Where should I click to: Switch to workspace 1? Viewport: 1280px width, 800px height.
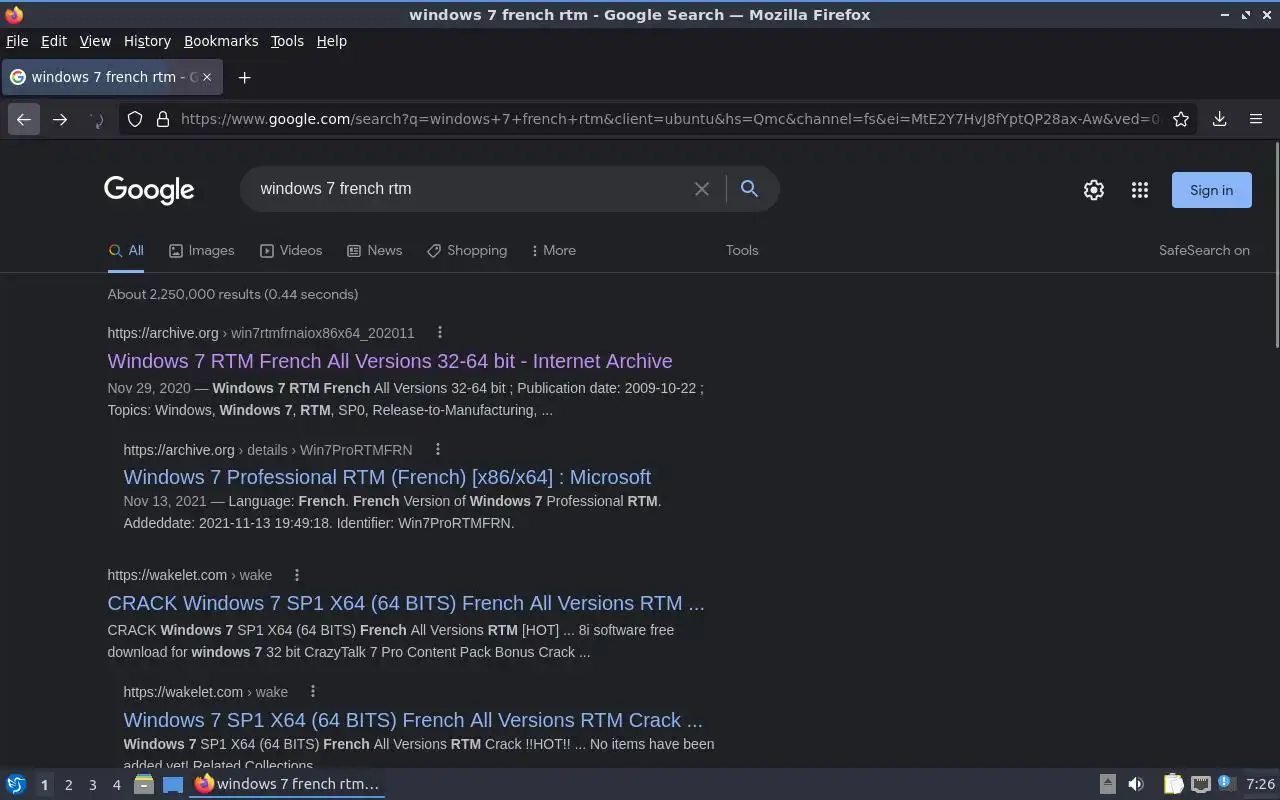[44, 785]
